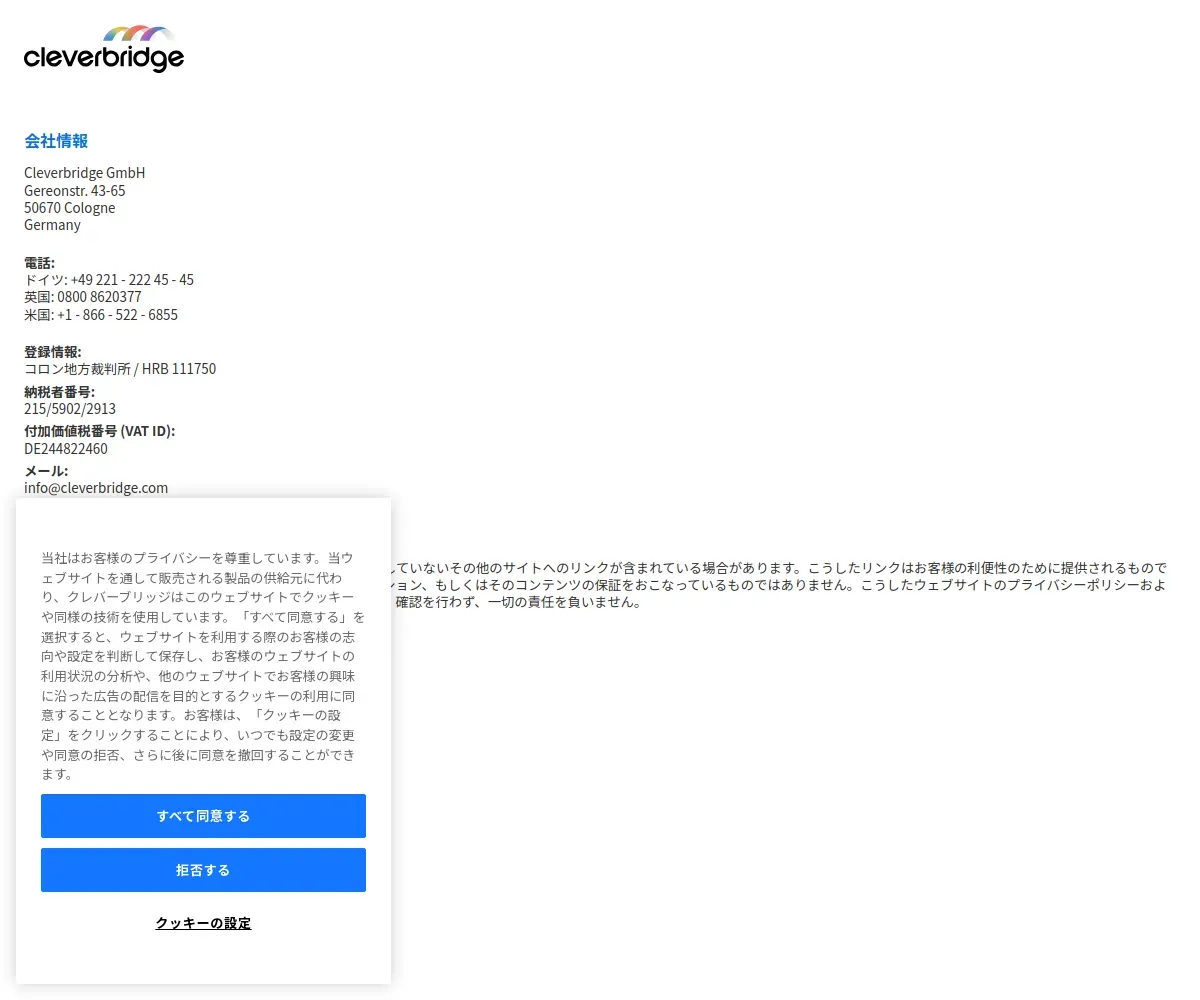
Task: Click the 納税者番号: label
Action: tap(60, 392)
